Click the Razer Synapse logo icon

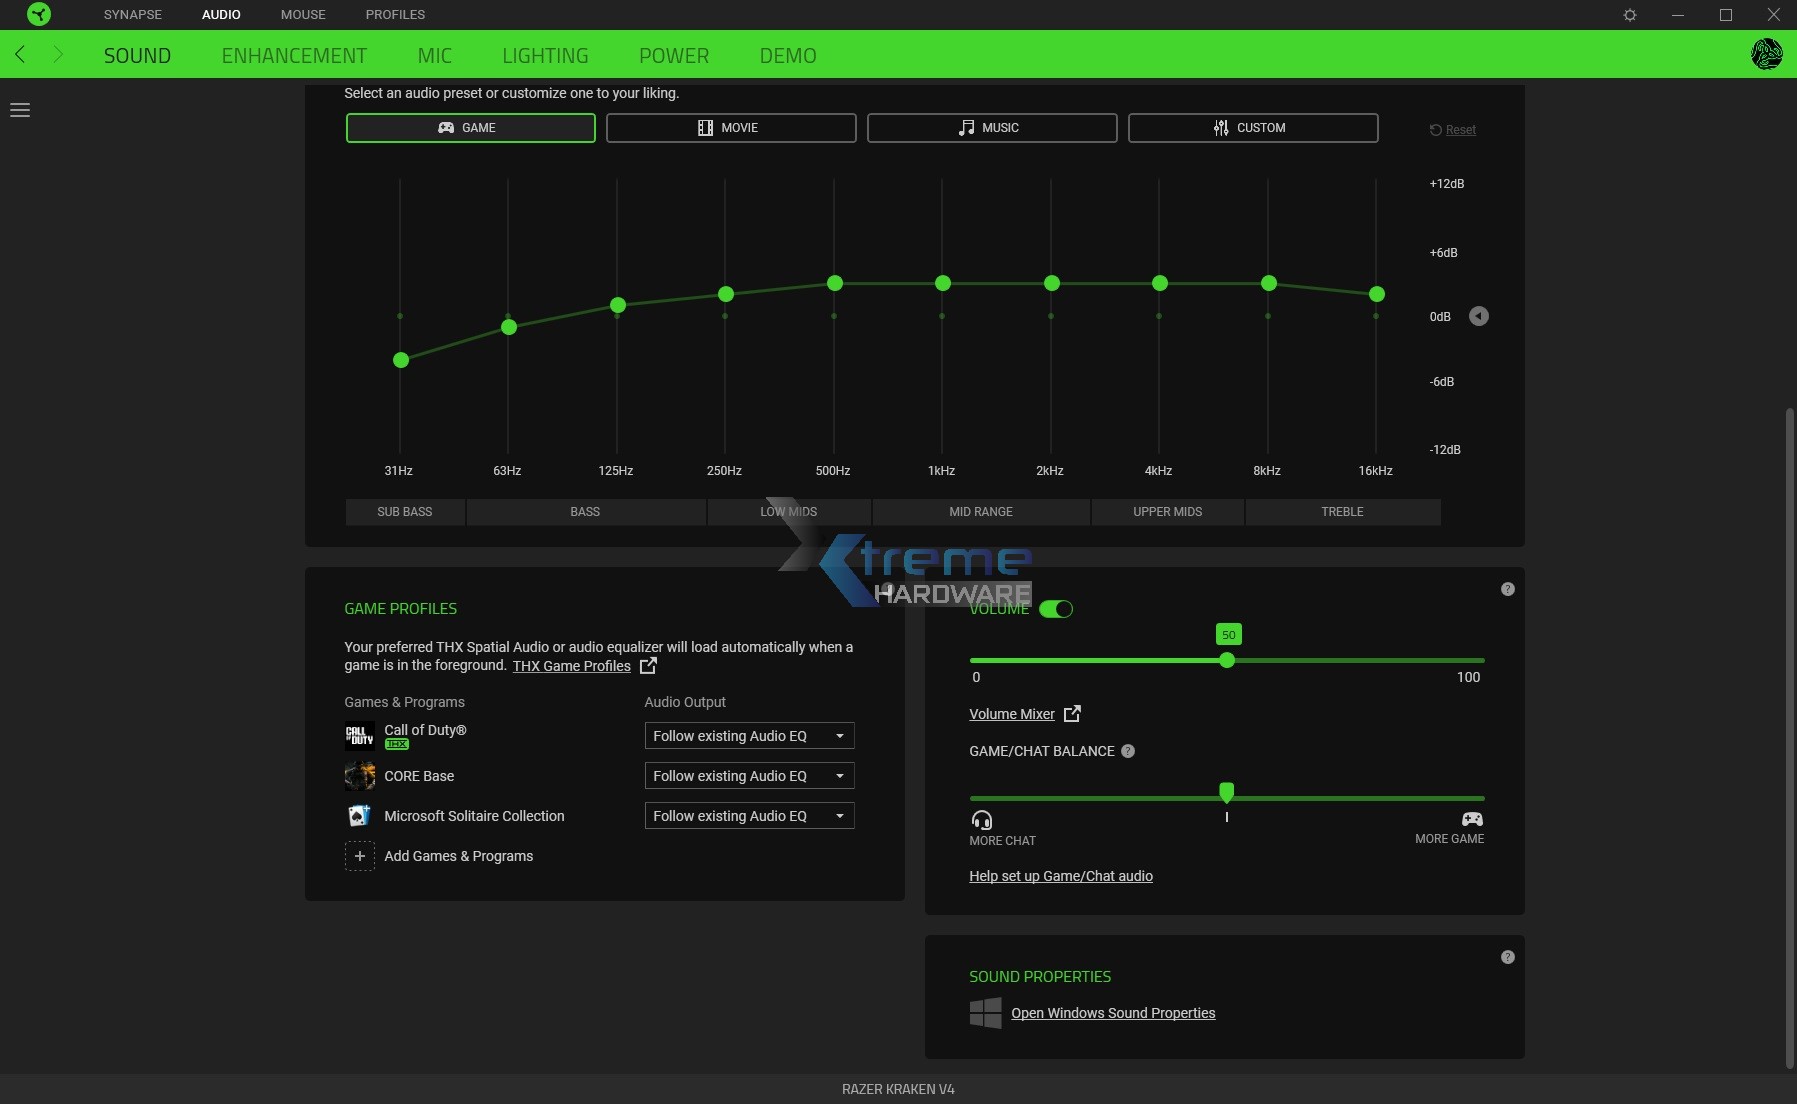click(38, 14)
